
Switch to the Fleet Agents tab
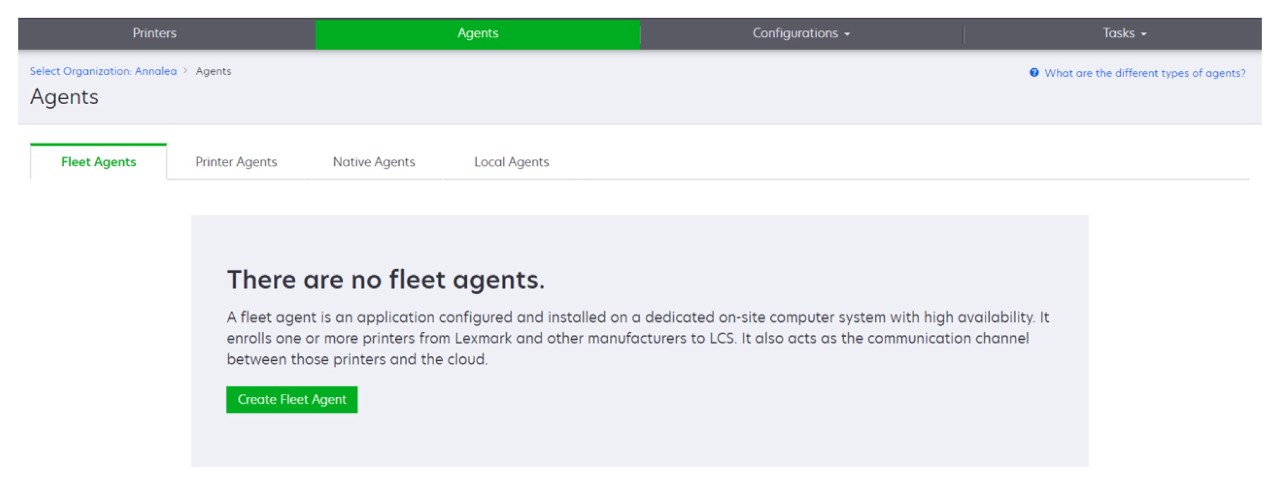point(99,162)
